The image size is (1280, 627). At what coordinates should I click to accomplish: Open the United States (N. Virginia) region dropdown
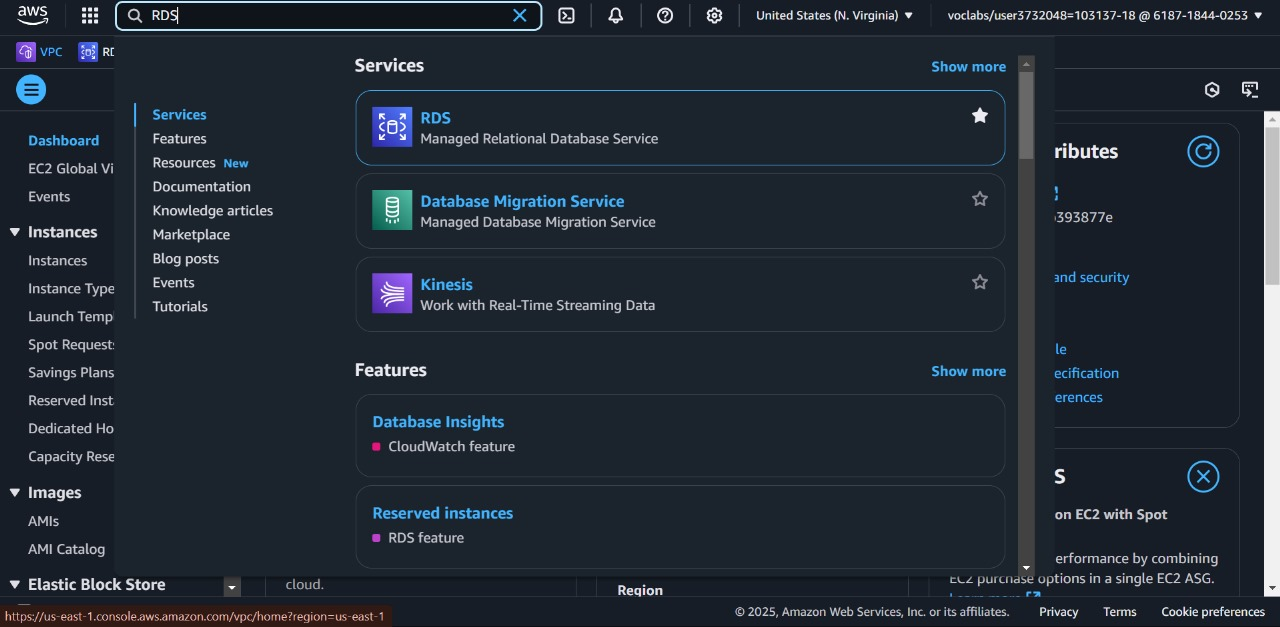pos(834,15)
